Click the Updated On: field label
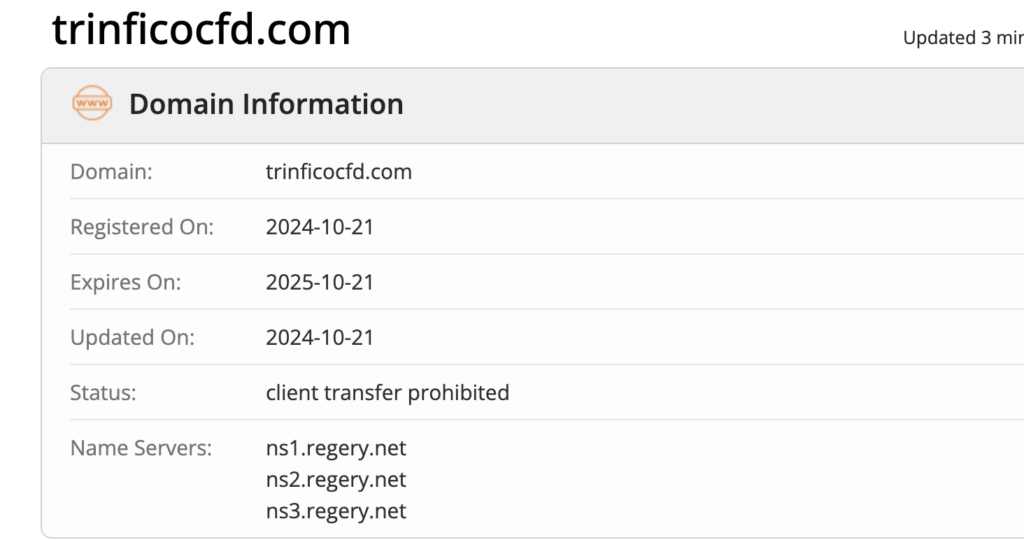 tap(132, 338)
